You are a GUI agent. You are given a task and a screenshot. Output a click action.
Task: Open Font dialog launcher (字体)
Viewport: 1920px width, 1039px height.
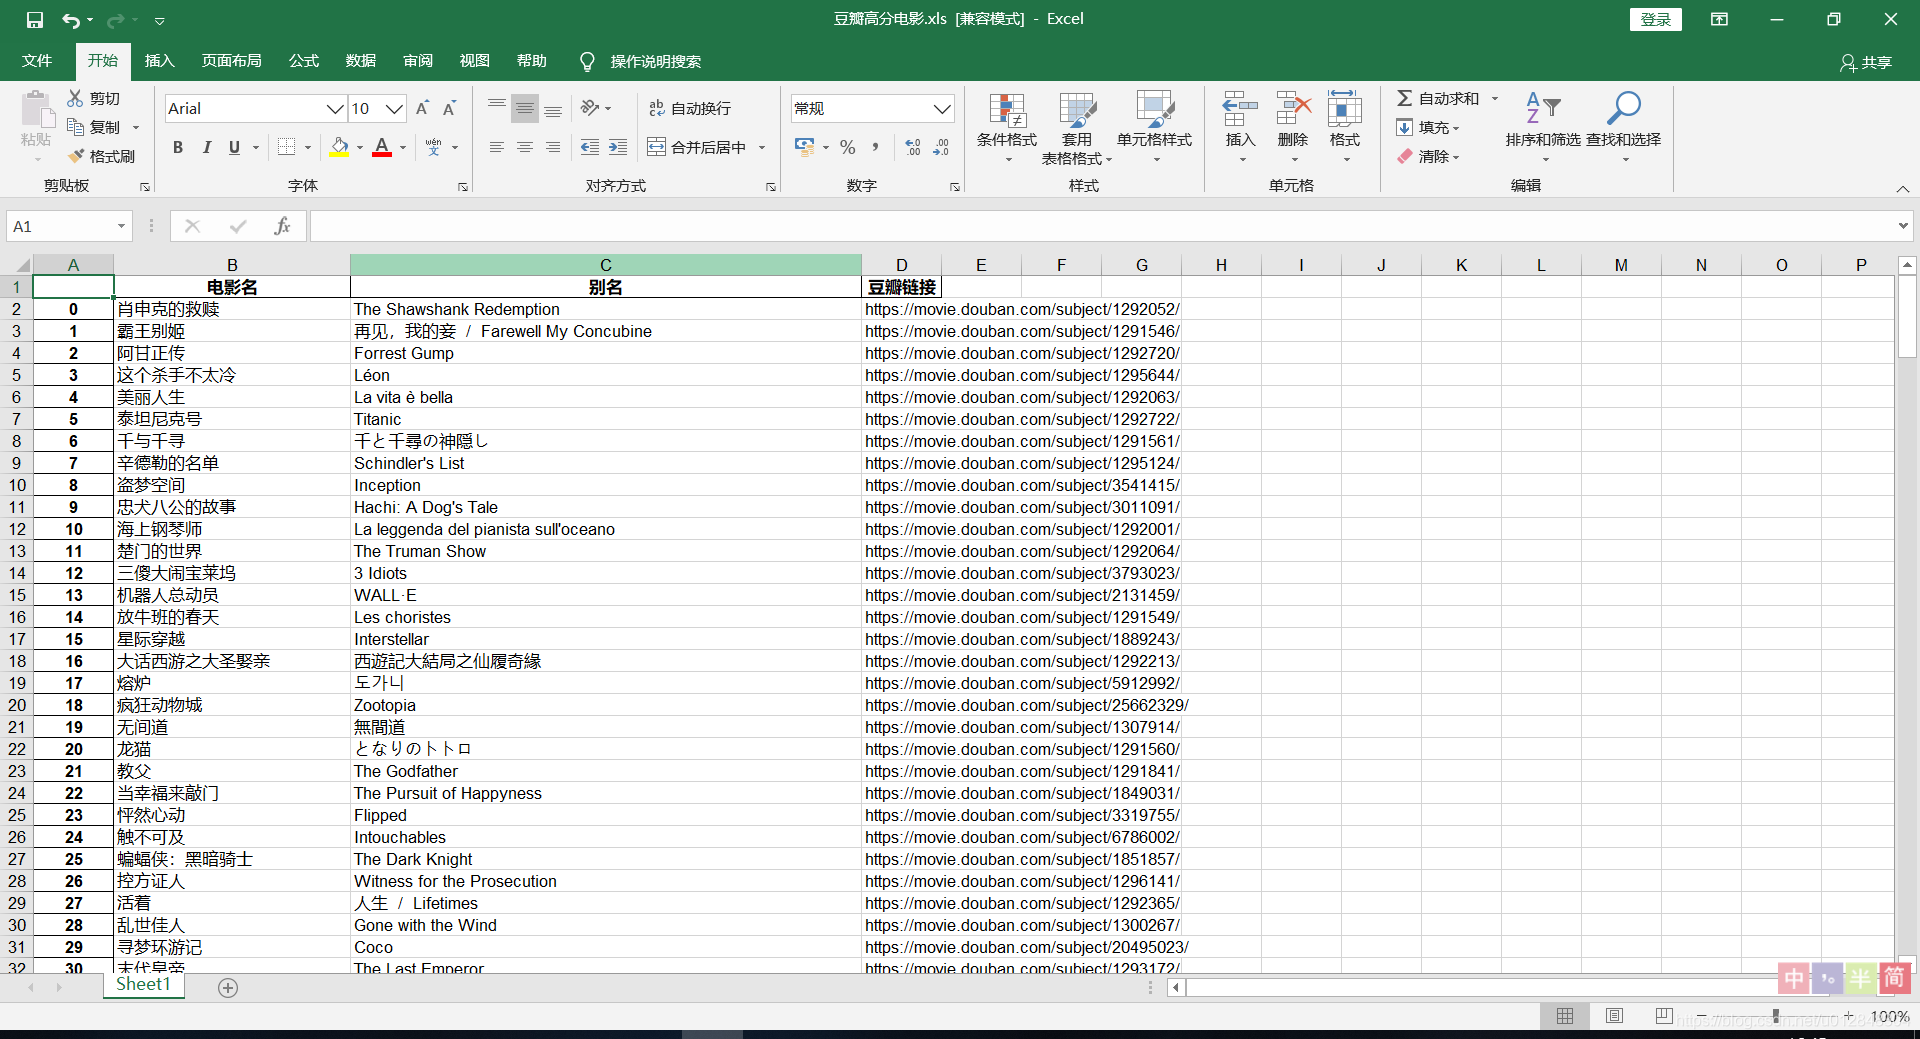462,187
